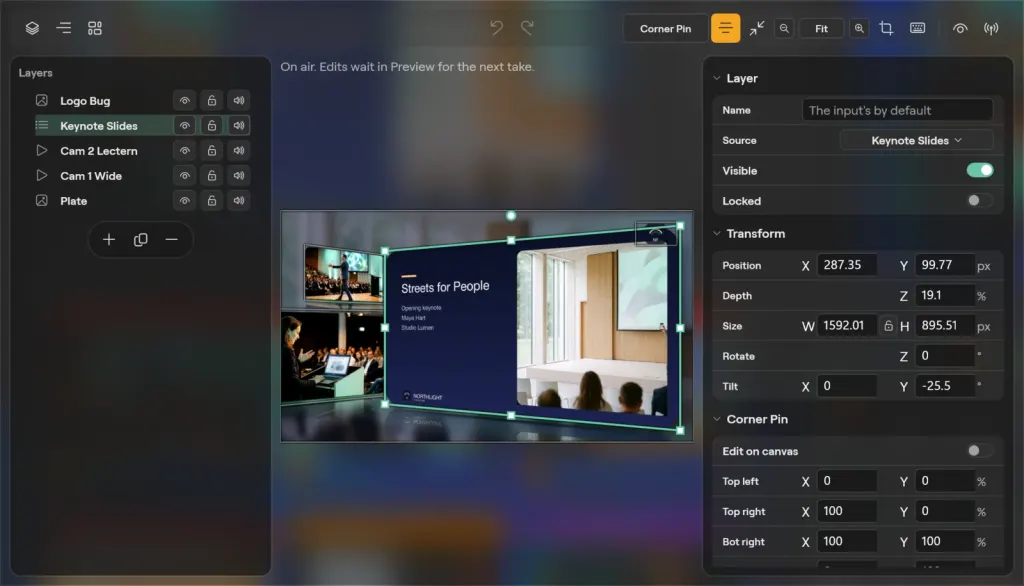
Task: Click the Top right X field
Action: (847, 512)
